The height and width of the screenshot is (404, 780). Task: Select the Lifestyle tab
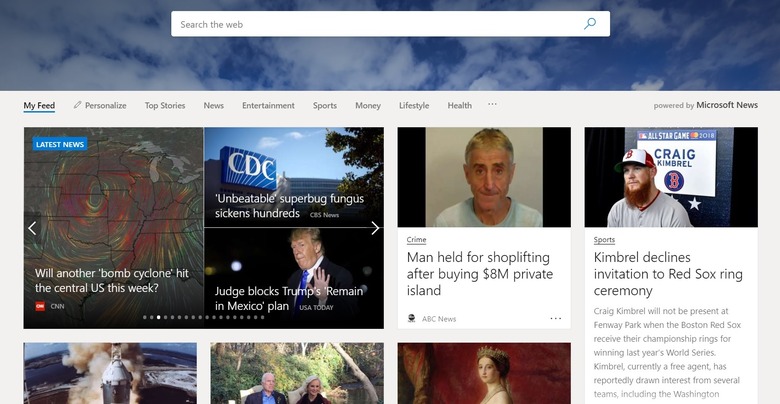(414, 105)
